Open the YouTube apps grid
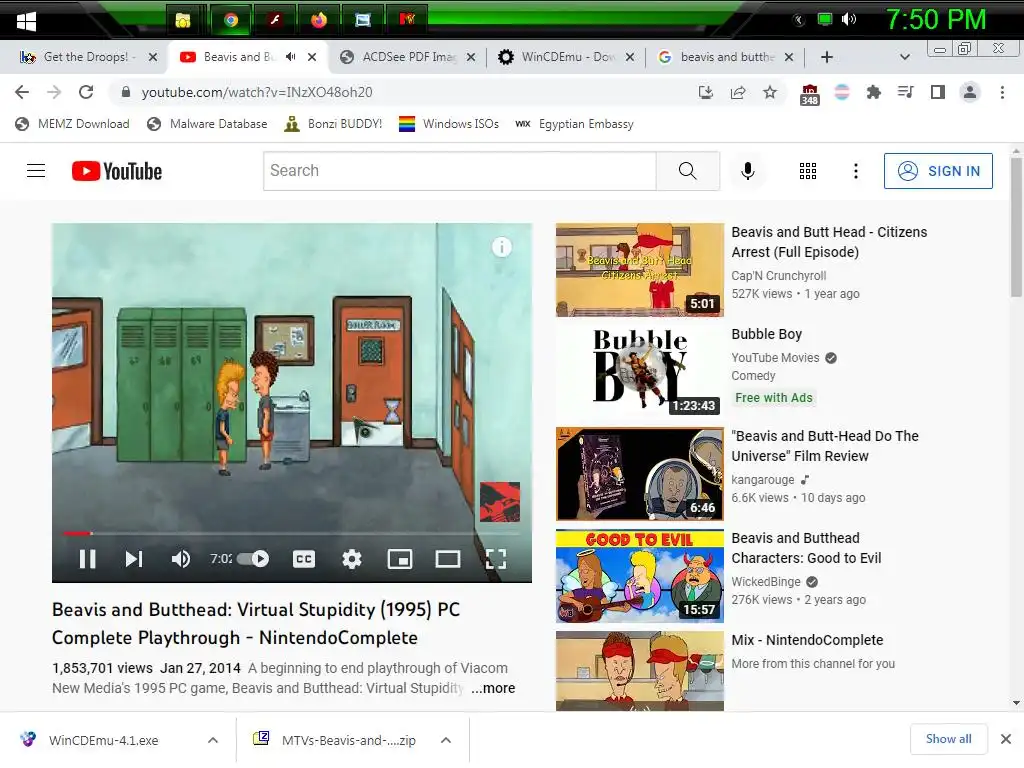 (x=808, y=171)
